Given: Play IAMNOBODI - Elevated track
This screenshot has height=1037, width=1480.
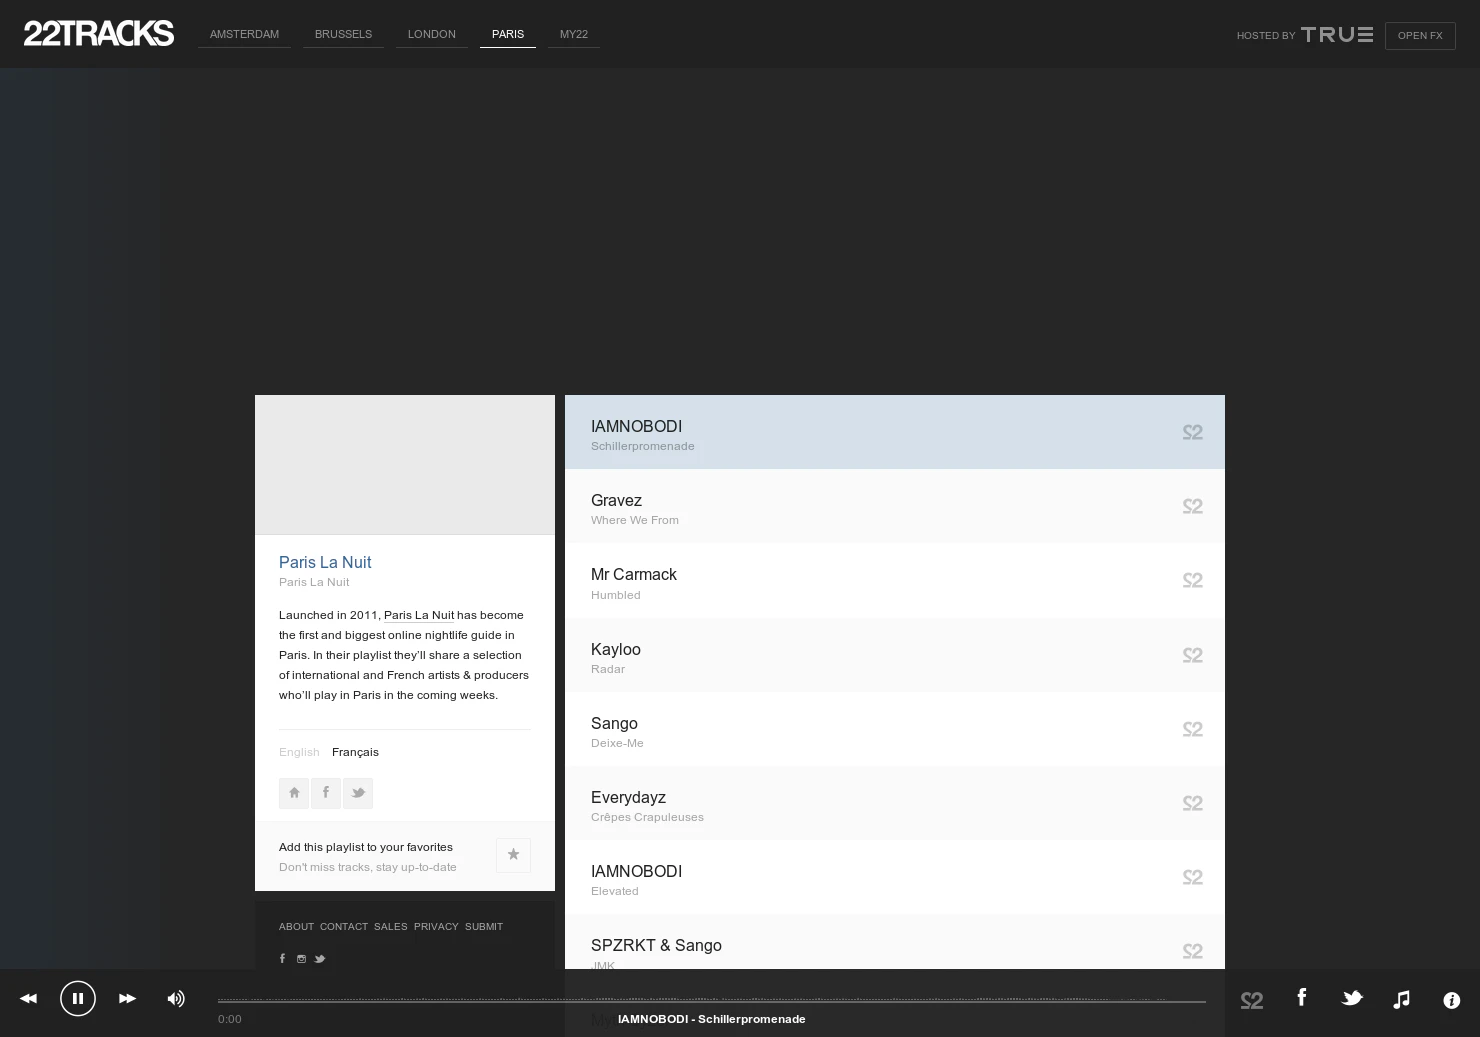Looking at the screenshot, I should point(895,877).
